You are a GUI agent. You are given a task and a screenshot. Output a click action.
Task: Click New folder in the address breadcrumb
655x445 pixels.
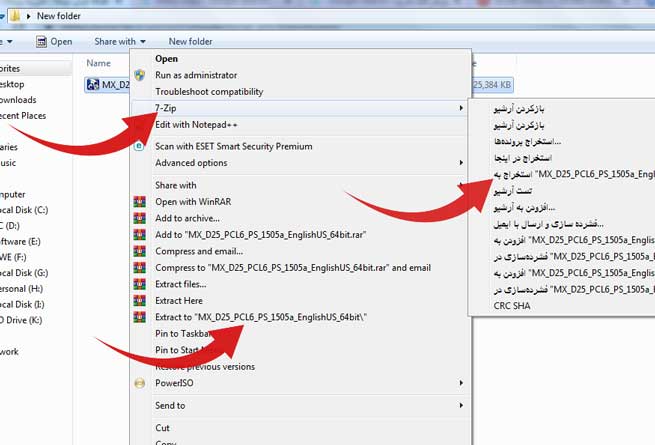tap(58, 16)
